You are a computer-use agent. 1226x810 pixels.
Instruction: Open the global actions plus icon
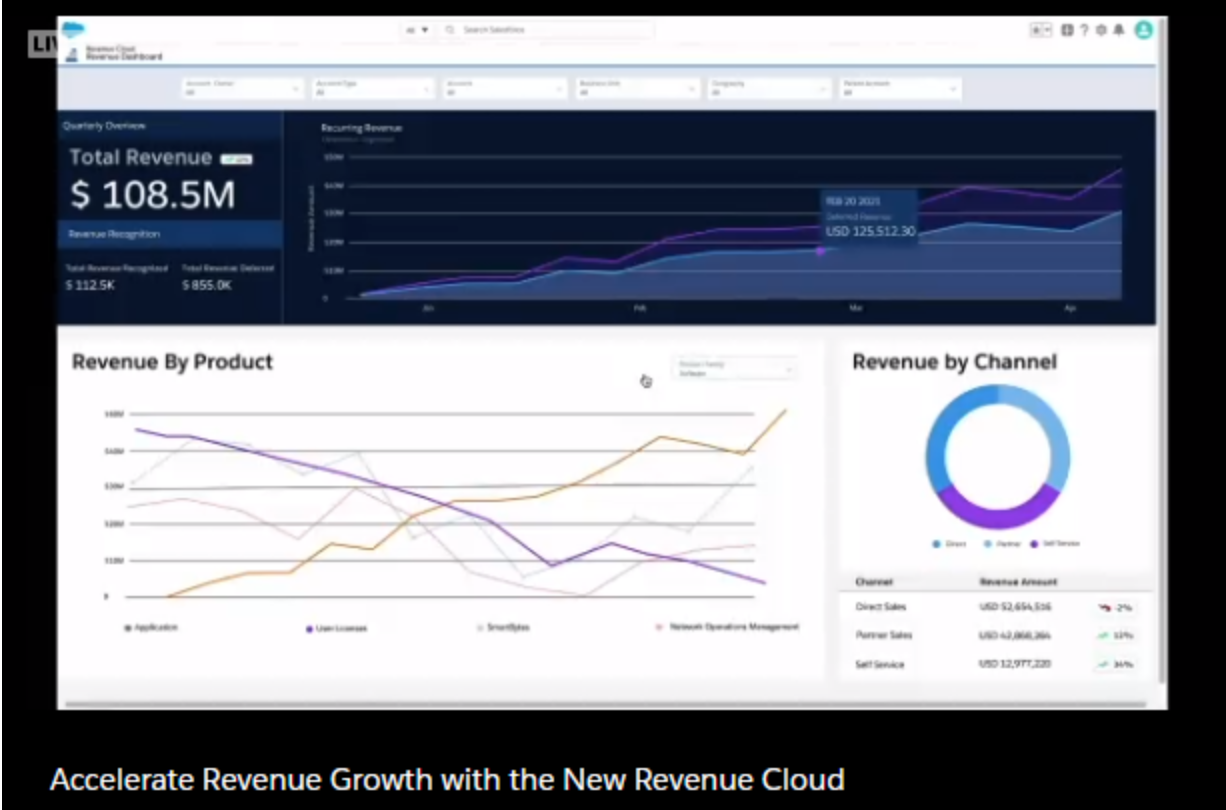coord(1068,30)
